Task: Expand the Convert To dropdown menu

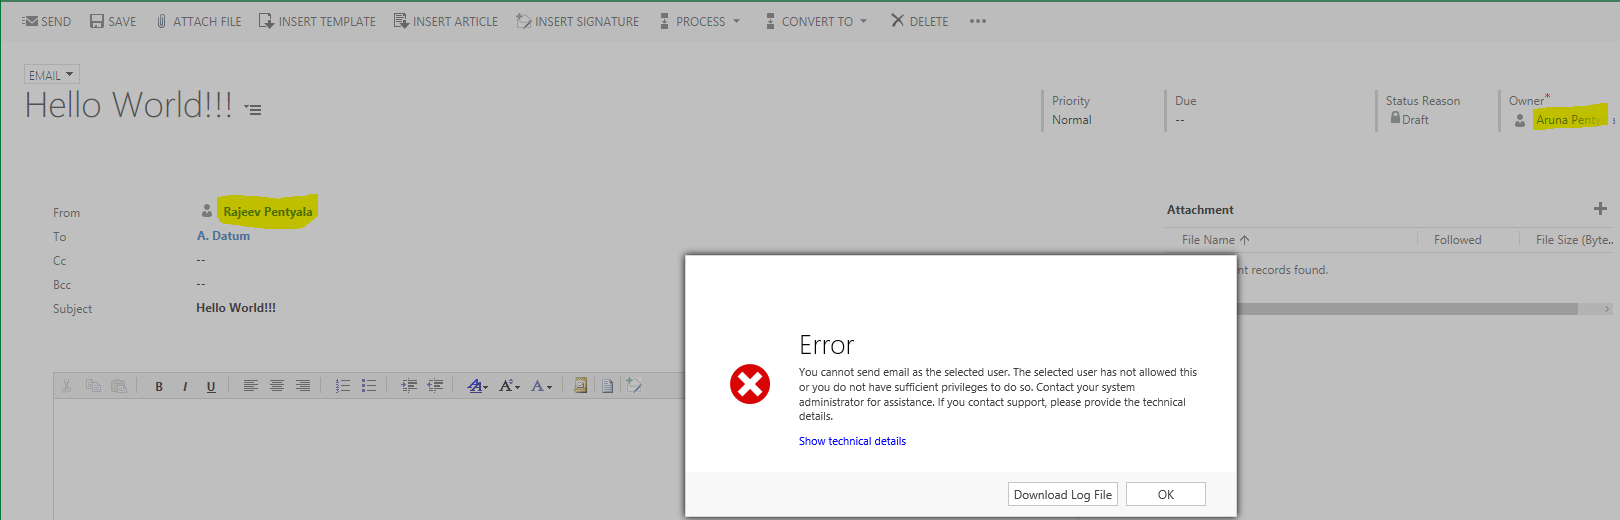Action: (x=816, y=21)
